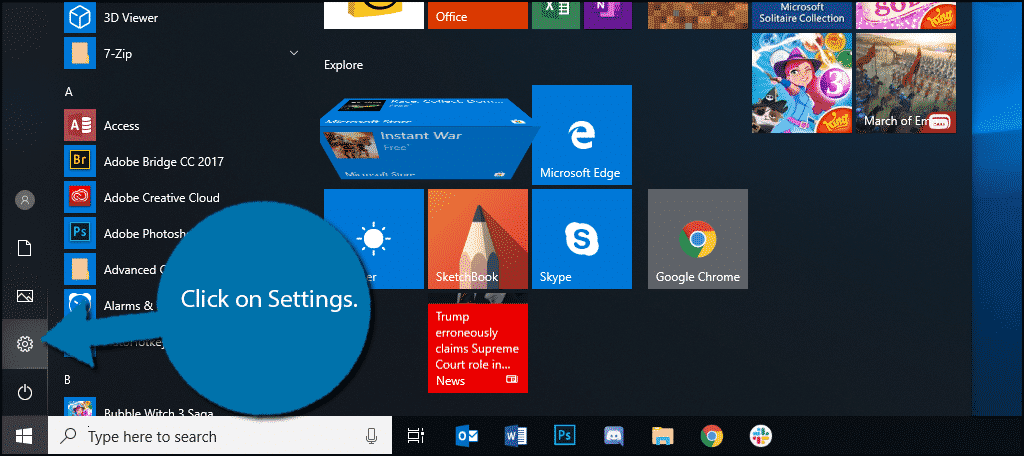Open Discord from the taskbar

614,436
